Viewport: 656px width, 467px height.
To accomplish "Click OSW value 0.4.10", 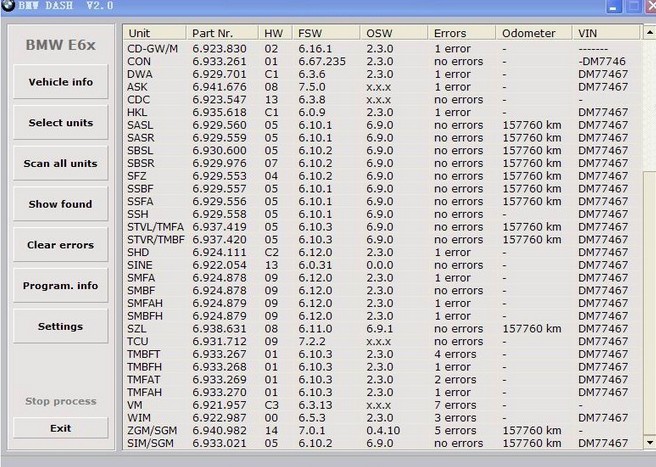I will click(x=383, y=430).
